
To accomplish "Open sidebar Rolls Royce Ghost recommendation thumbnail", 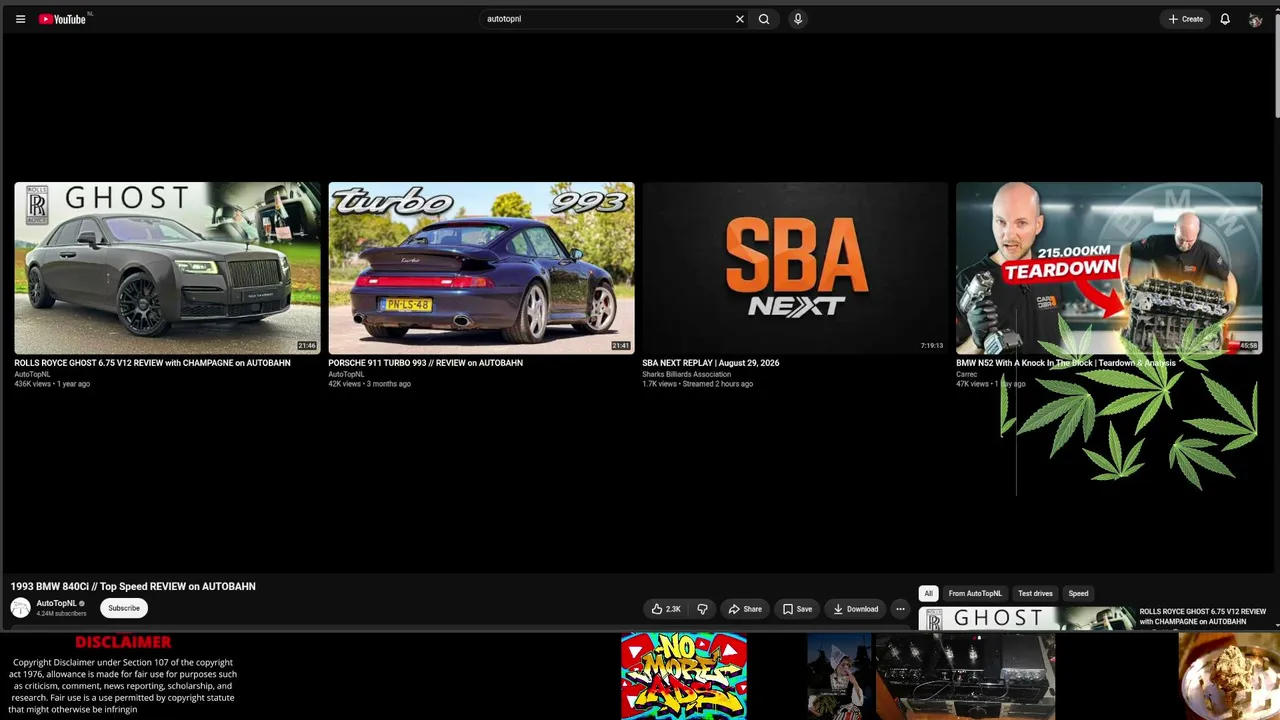I will tap(1025, 618).
